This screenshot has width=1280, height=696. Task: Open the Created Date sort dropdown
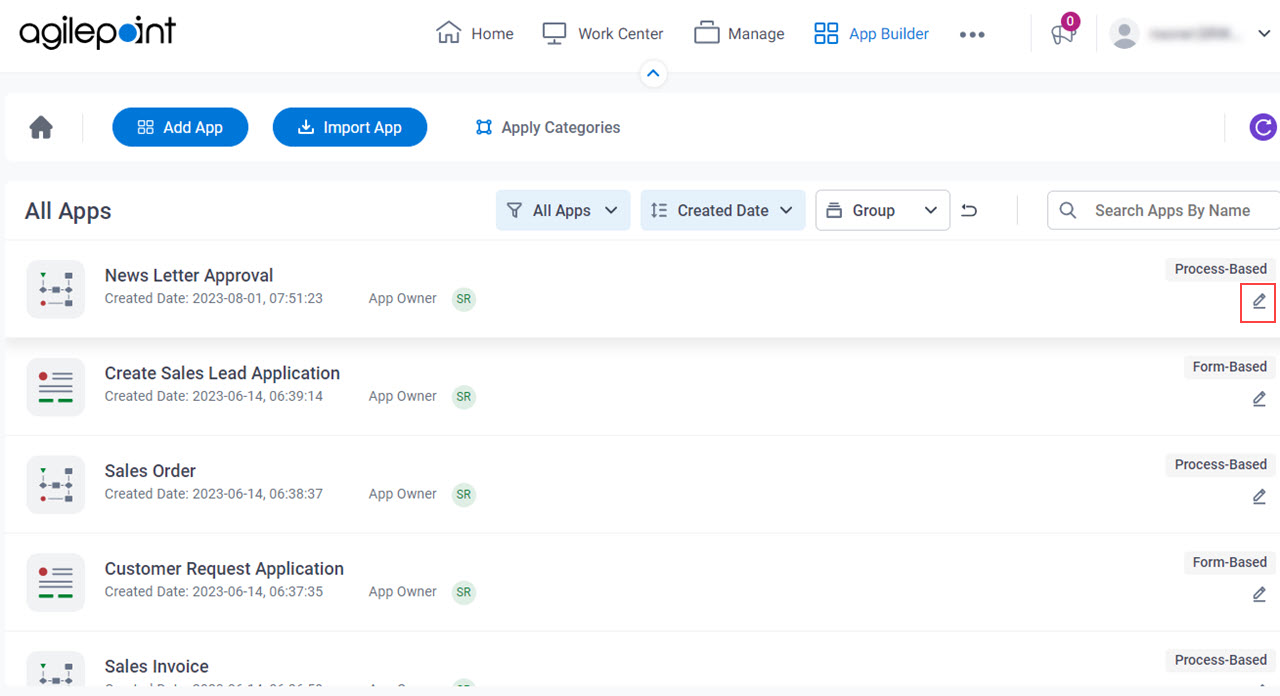[723, 210]
